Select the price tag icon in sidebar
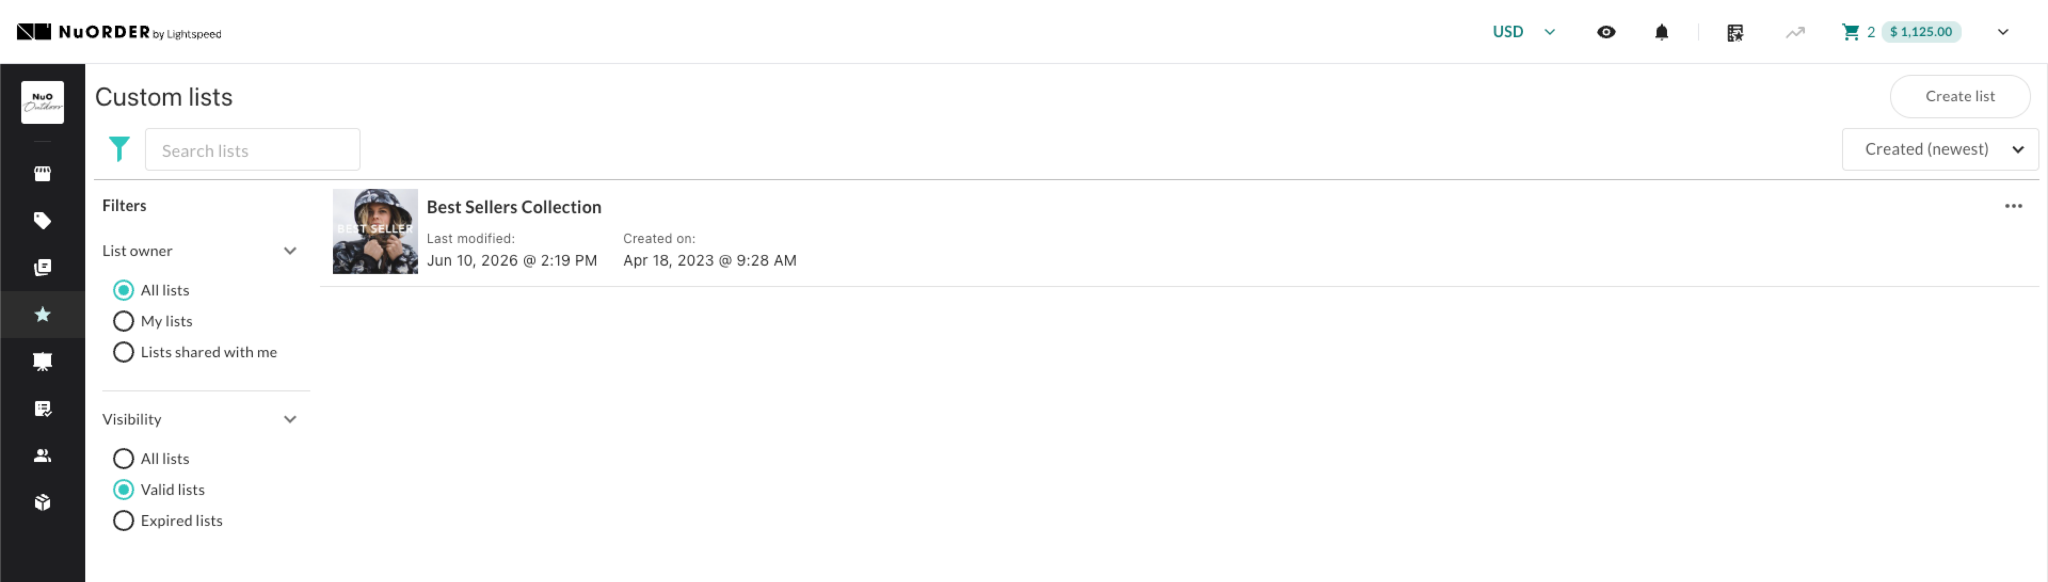Image resolution: width=2048 pixels, height=582 pixels. [42, 220]
